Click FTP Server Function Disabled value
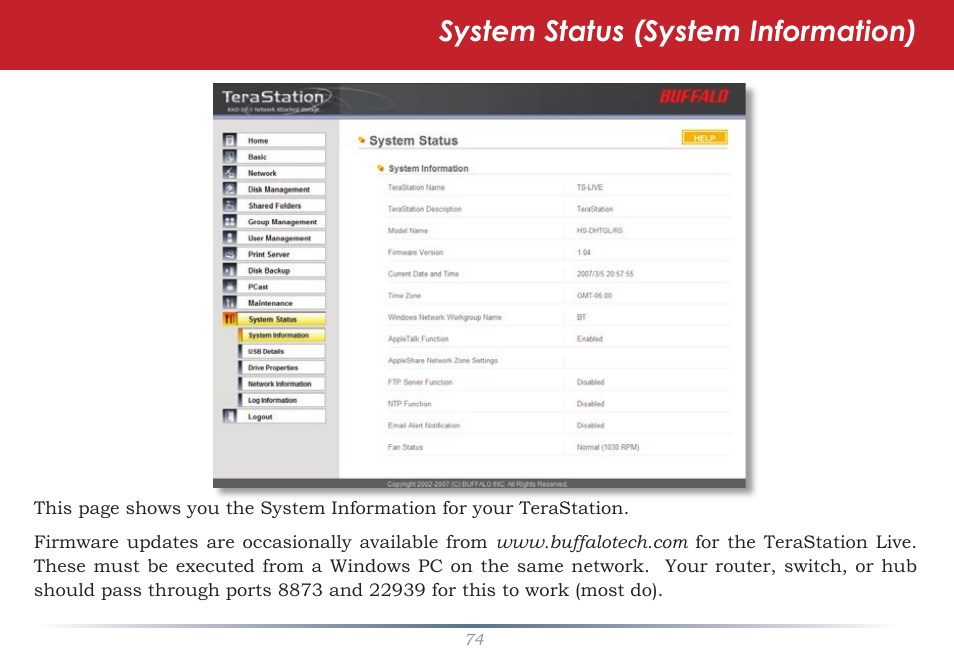This screenshot has width=954, height=661. tap(590, 382)
